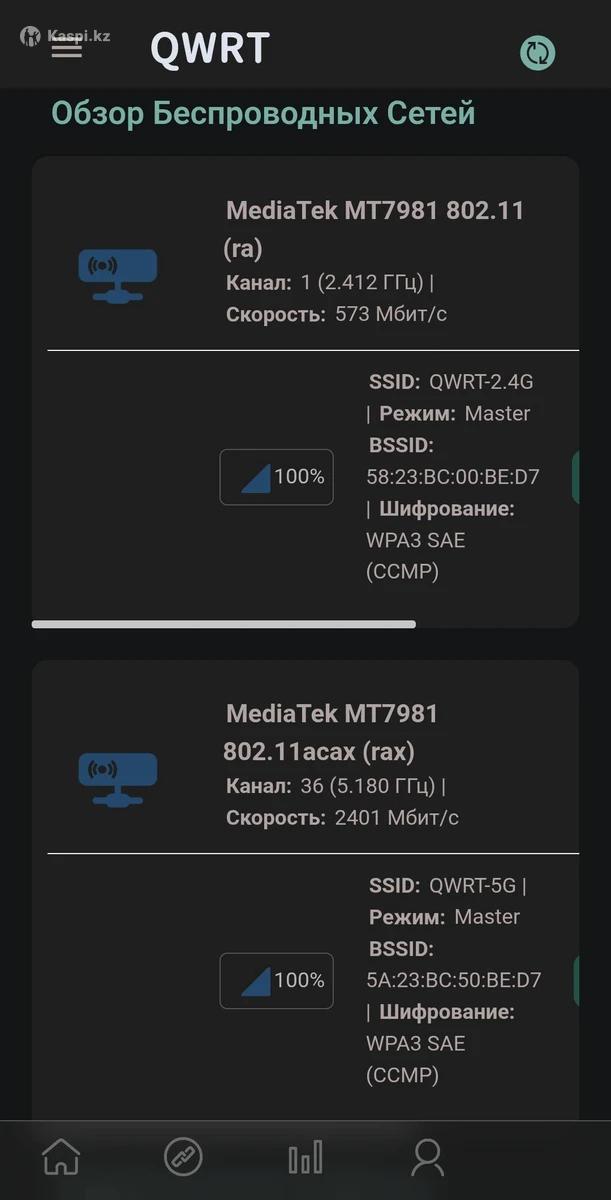Click the 2.4 GHz wireless radio icon
Image resolution: width=611 pixels, height=1200 pixels.
[x=118, y=275]
